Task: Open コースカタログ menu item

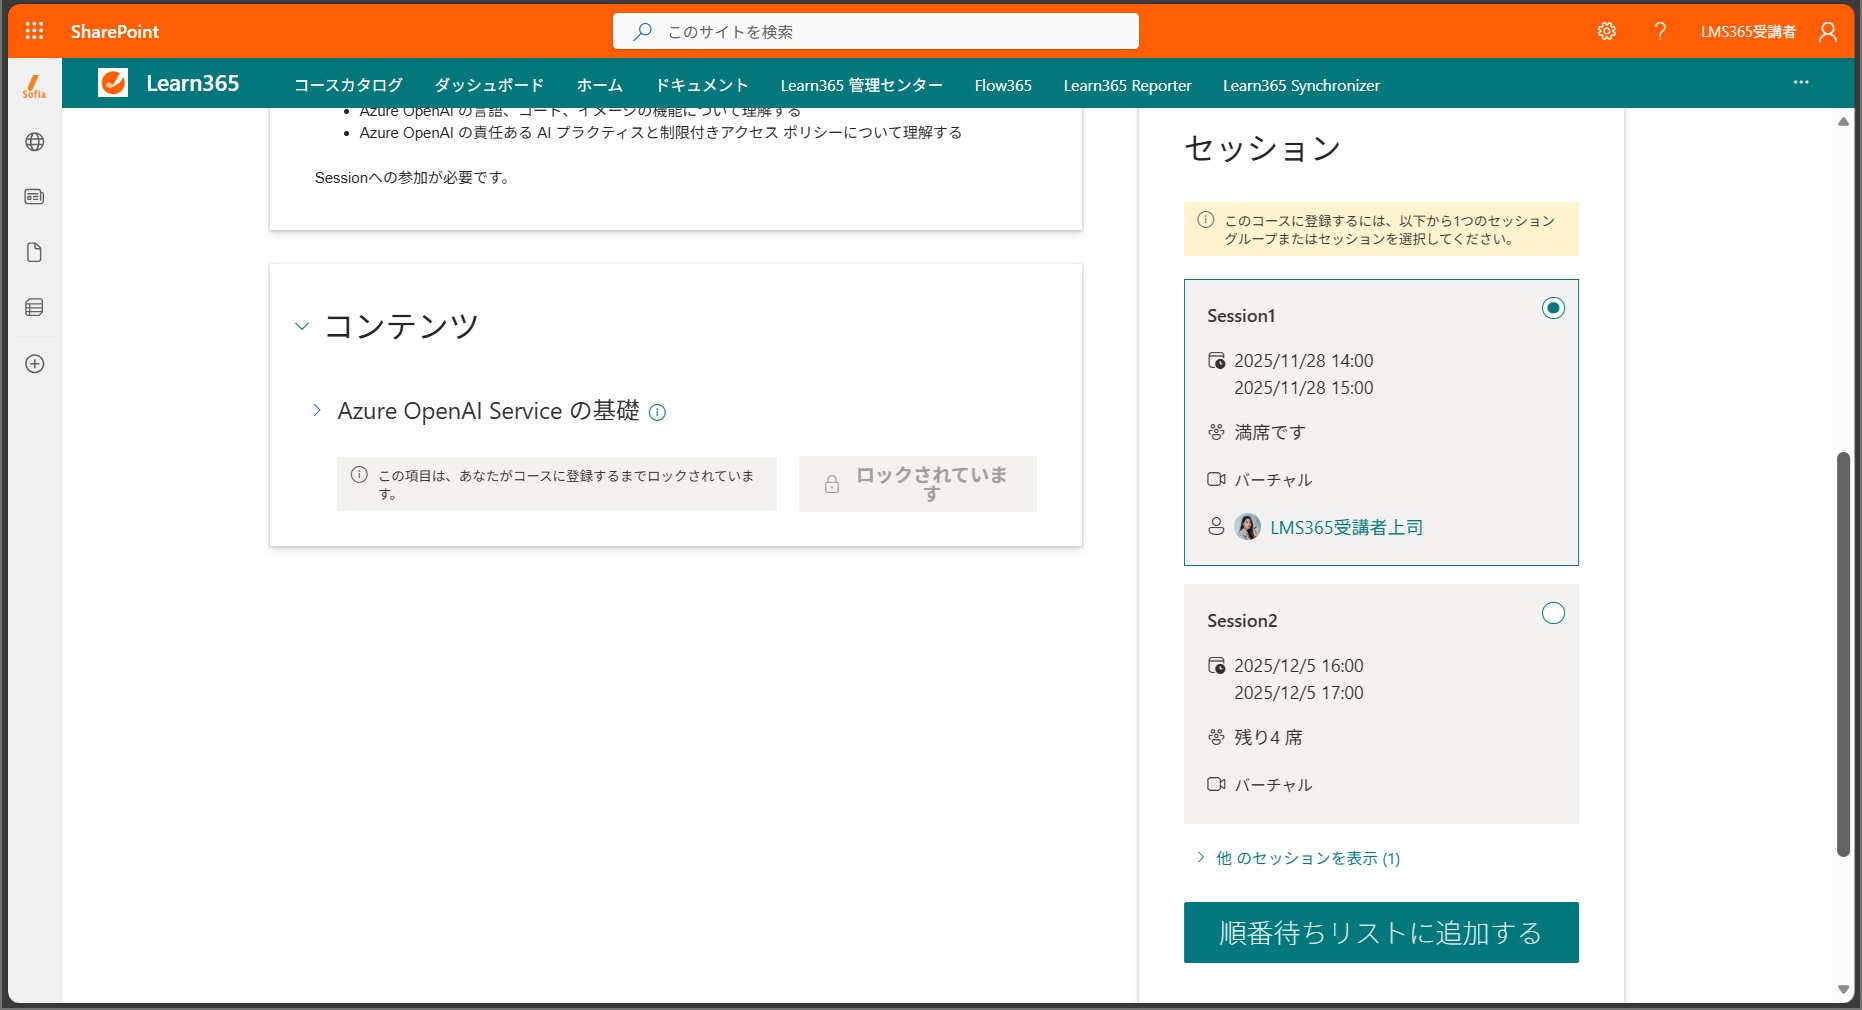Action: [x=348, y=85]
